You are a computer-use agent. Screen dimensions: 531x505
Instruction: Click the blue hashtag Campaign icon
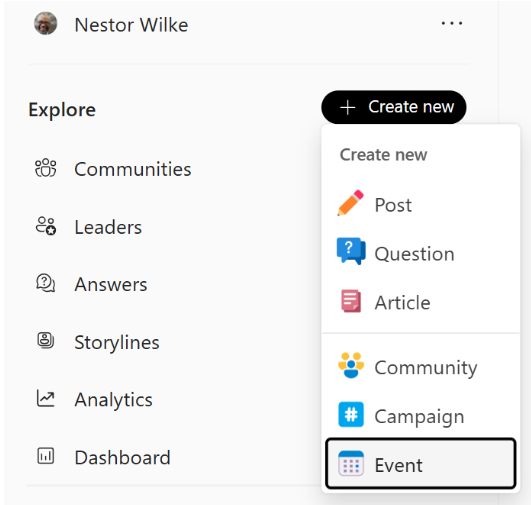coord(351,415)
